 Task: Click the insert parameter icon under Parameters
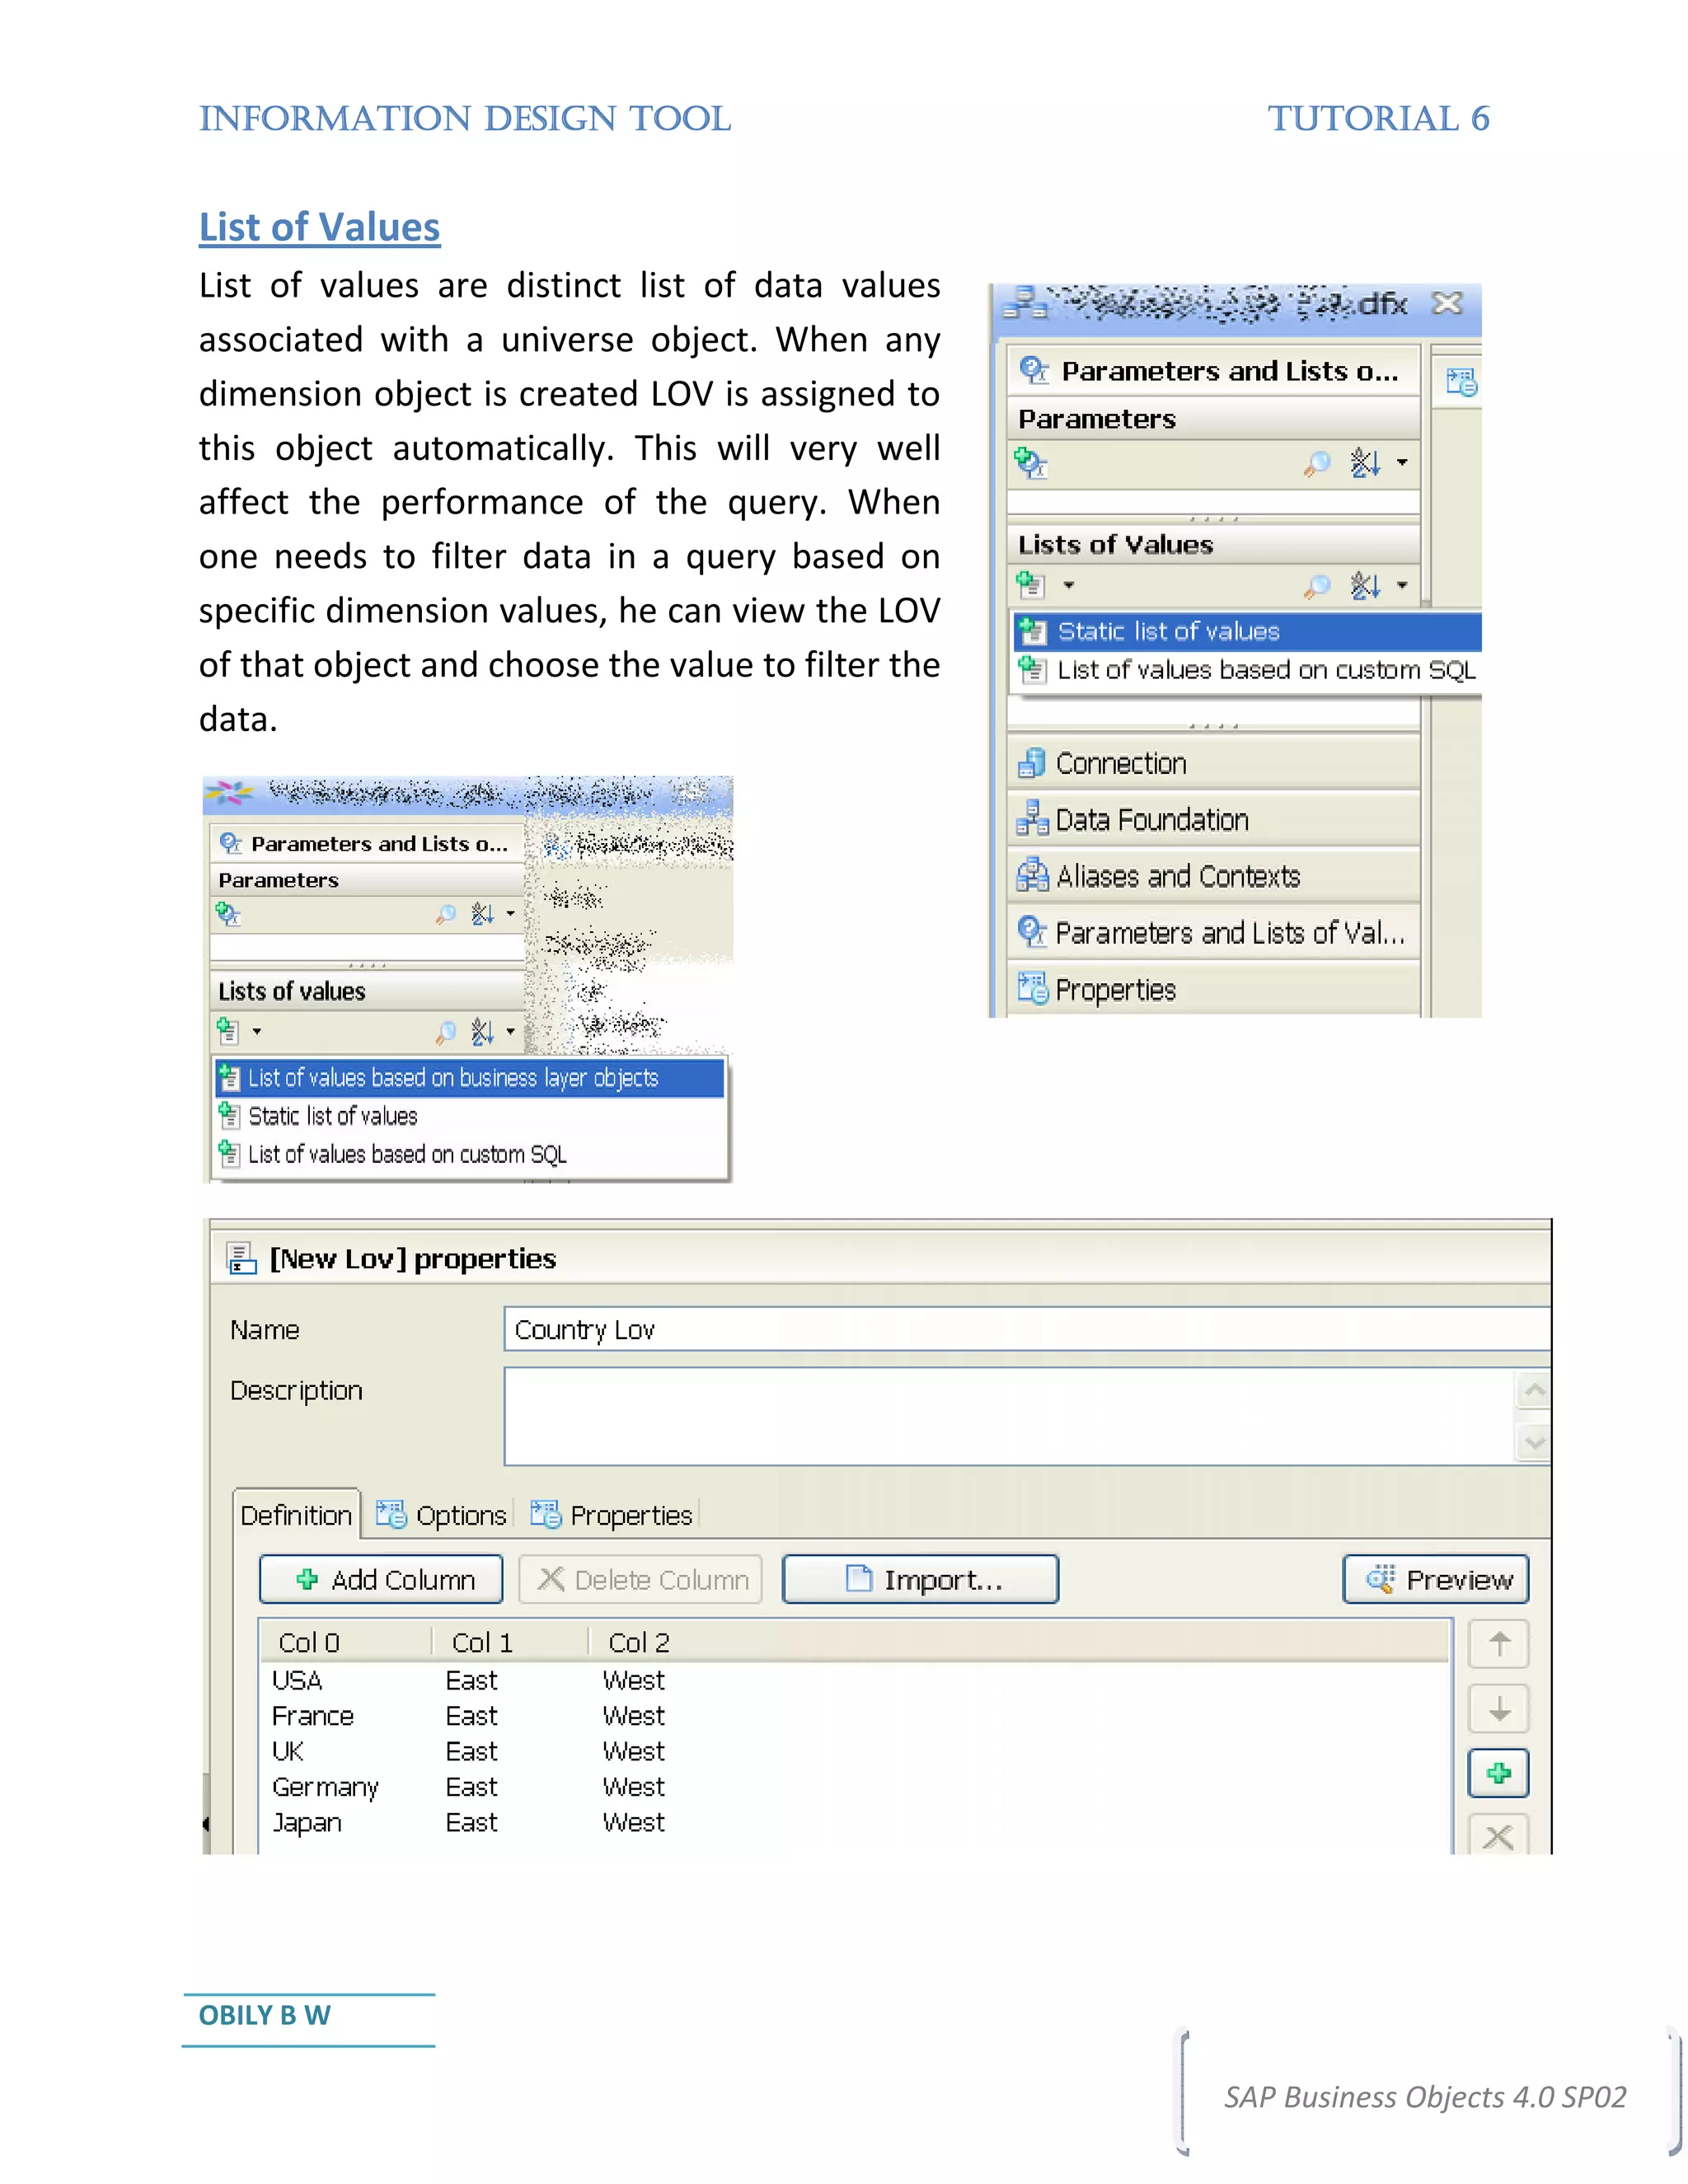(1030, 463)
